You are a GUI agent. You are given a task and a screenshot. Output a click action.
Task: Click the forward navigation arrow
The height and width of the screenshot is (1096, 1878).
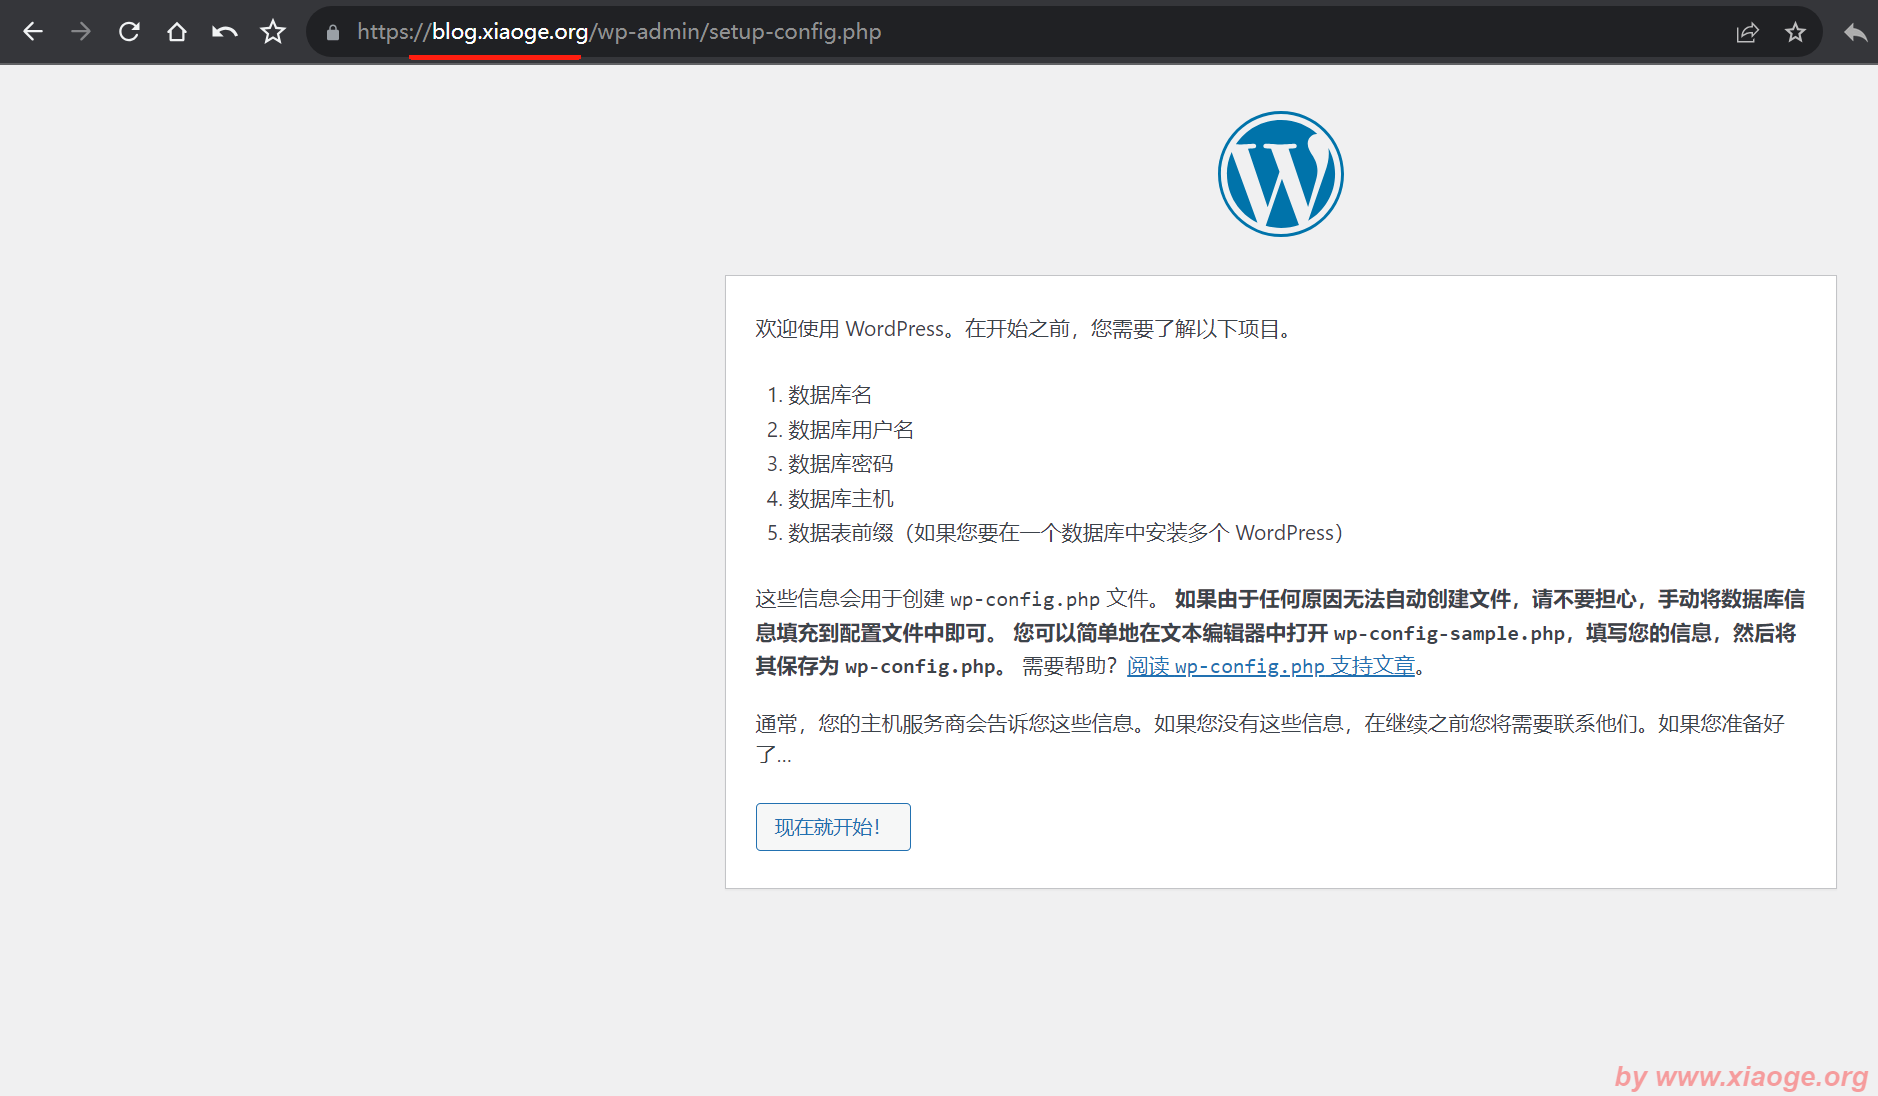point(81,32)
